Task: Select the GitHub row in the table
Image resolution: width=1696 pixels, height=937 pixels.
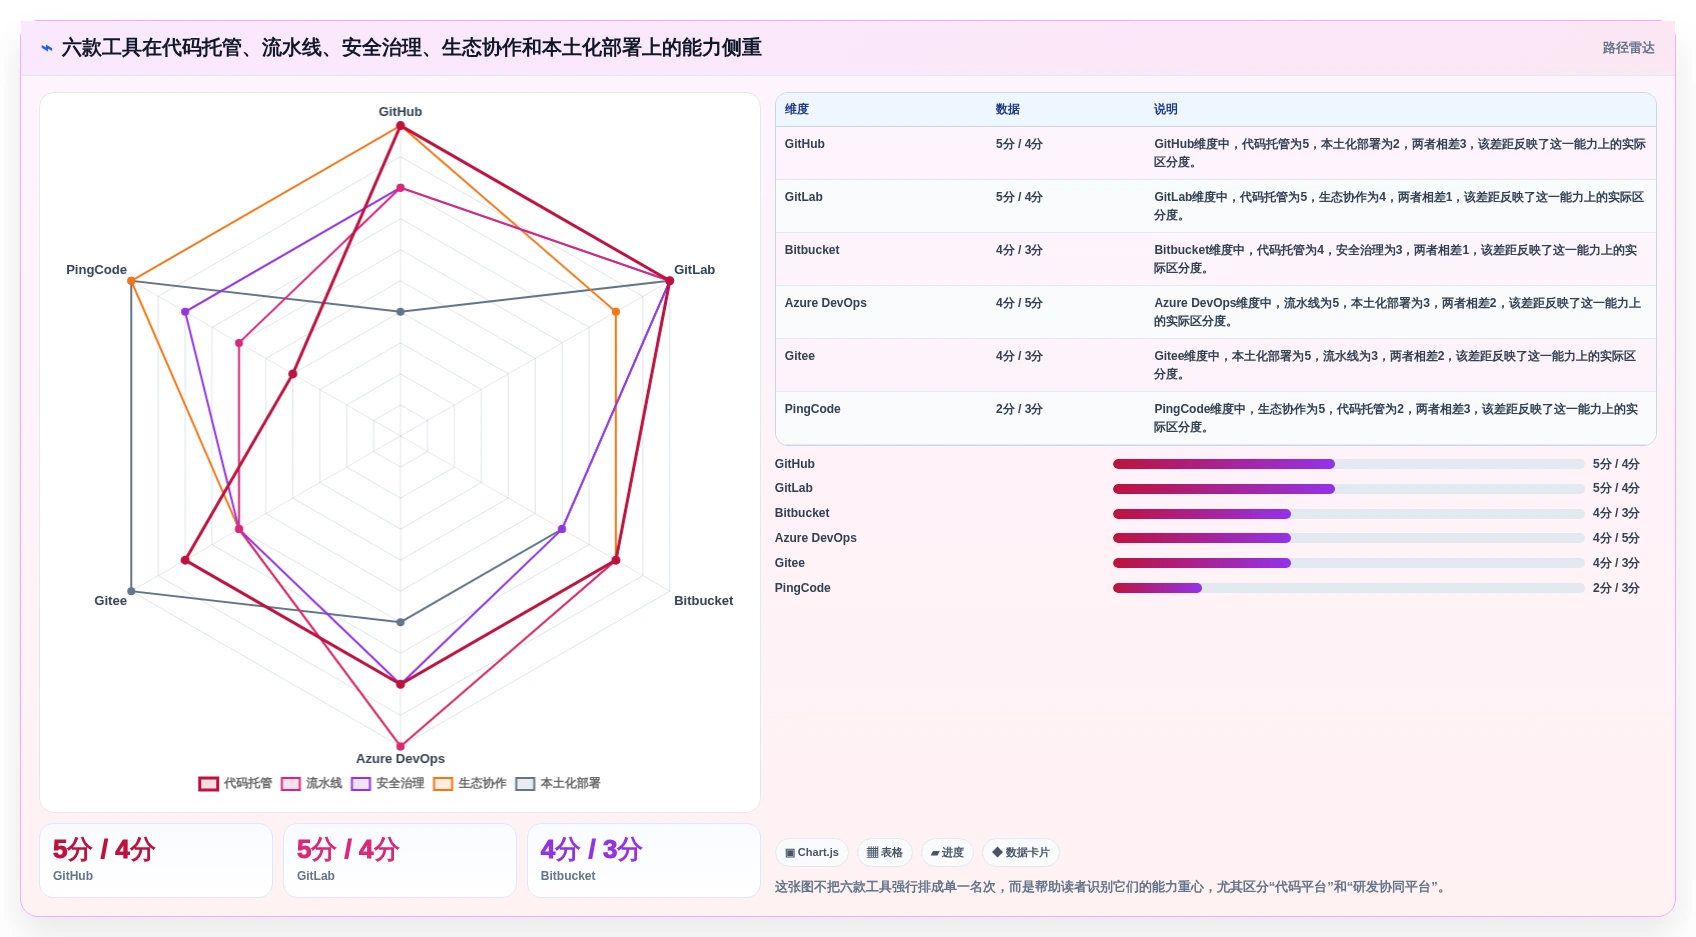Action: [x=1215, y=153]
